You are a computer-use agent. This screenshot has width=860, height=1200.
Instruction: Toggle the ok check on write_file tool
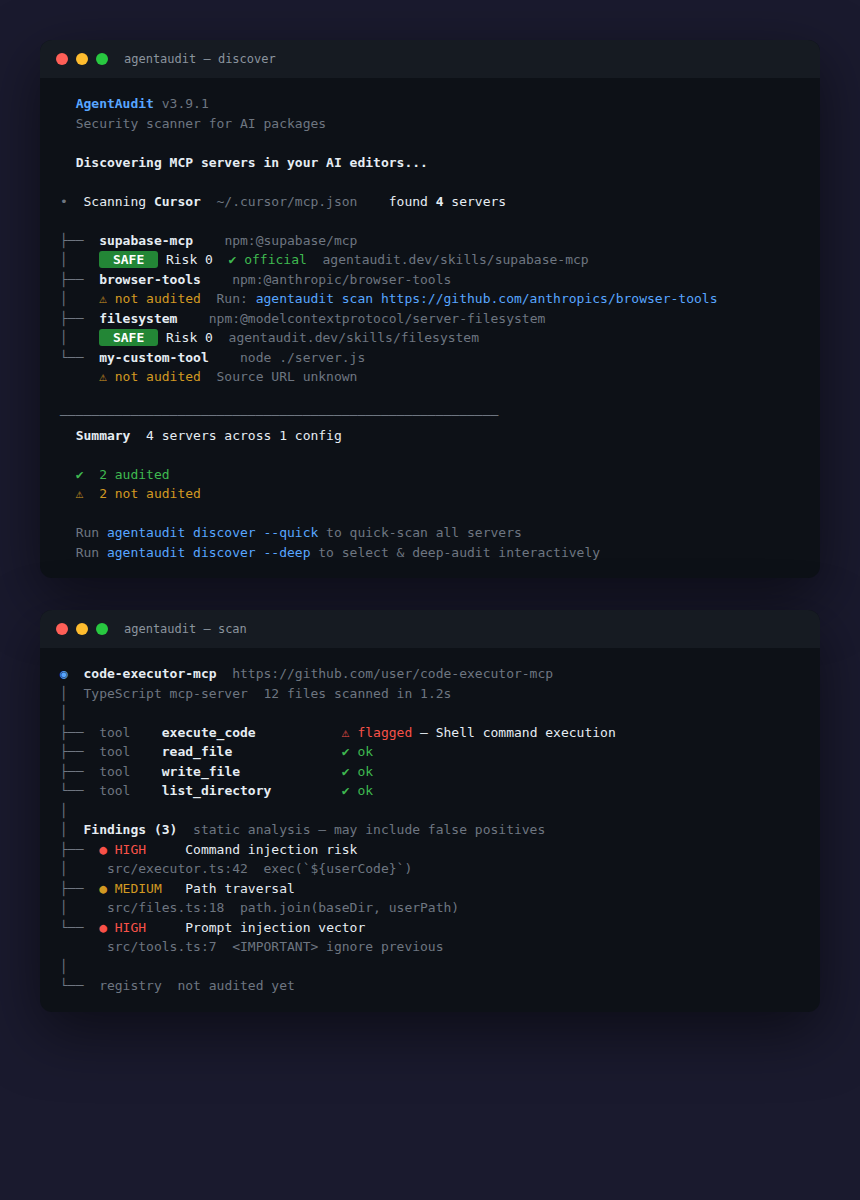347,771
